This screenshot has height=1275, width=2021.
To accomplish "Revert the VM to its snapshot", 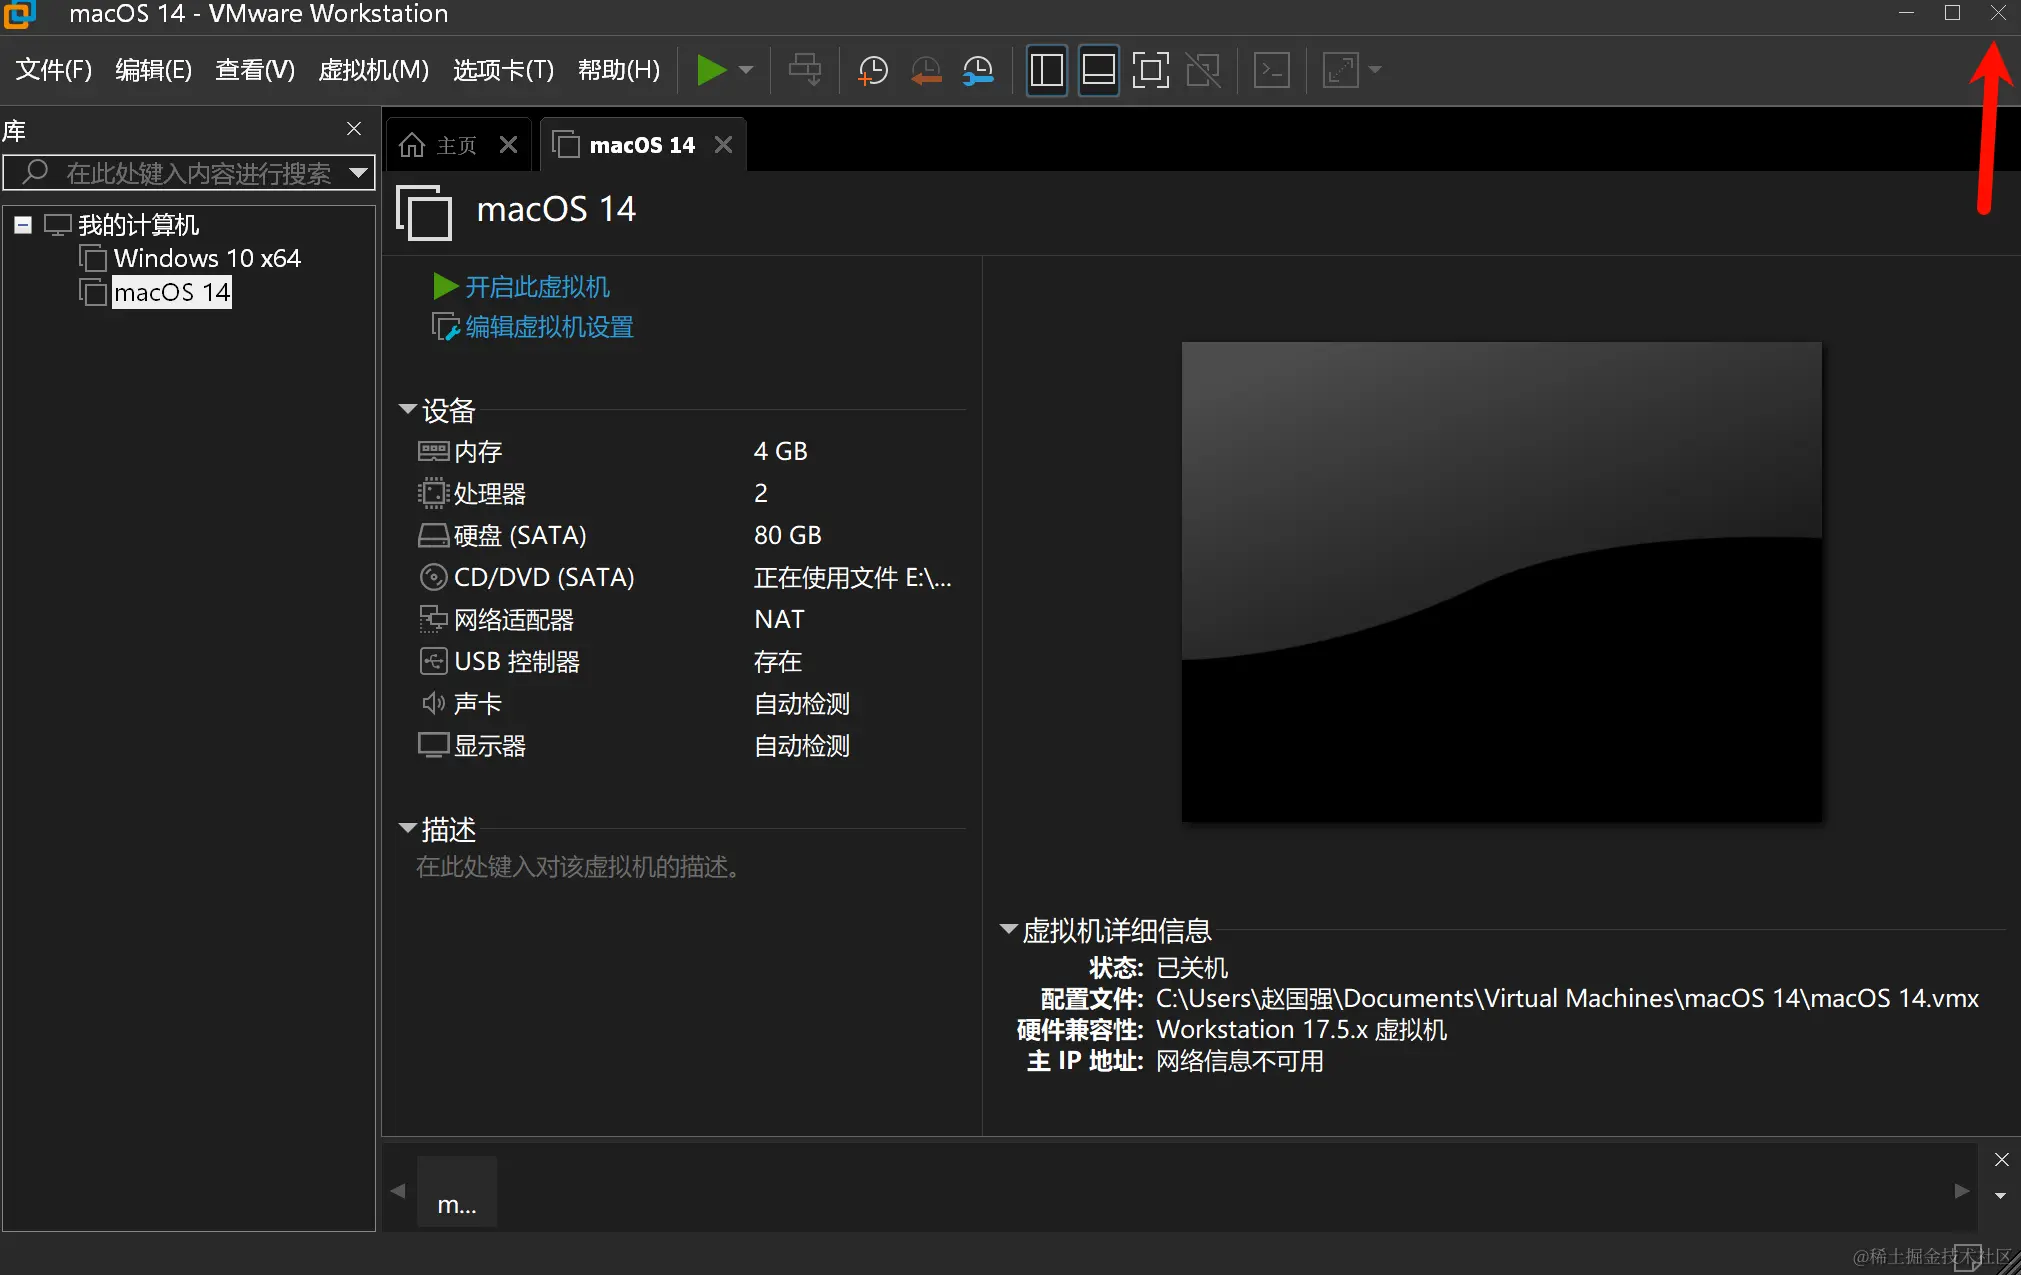I will click(925, 70).
